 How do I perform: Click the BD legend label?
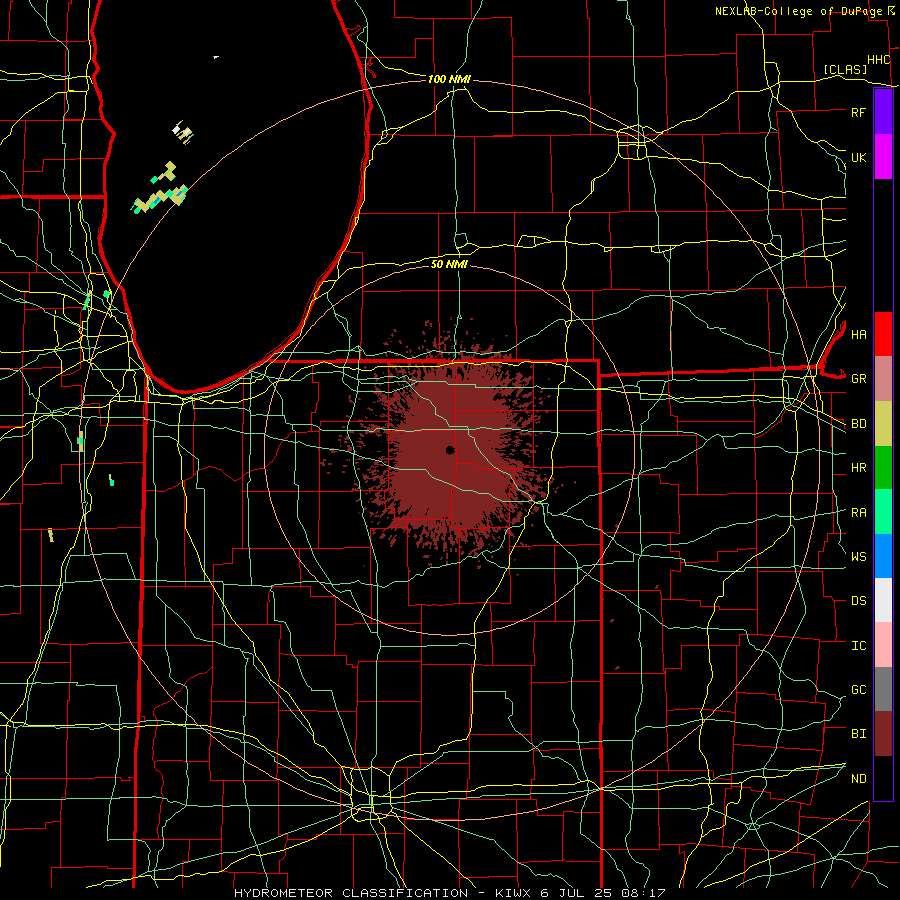point(858,424)
